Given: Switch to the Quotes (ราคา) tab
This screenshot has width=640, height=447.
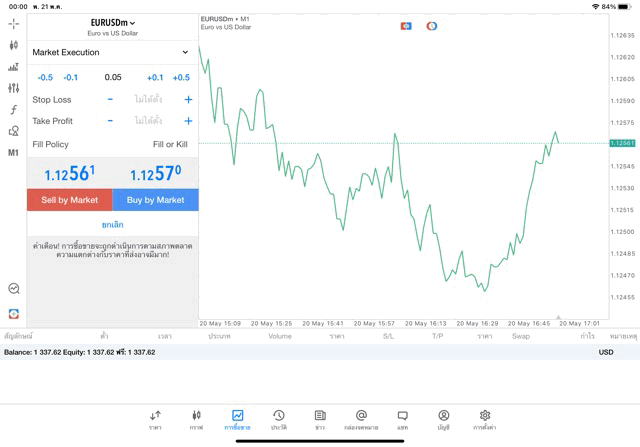Looking at the screenshot, I should click(x=155, y=419).
